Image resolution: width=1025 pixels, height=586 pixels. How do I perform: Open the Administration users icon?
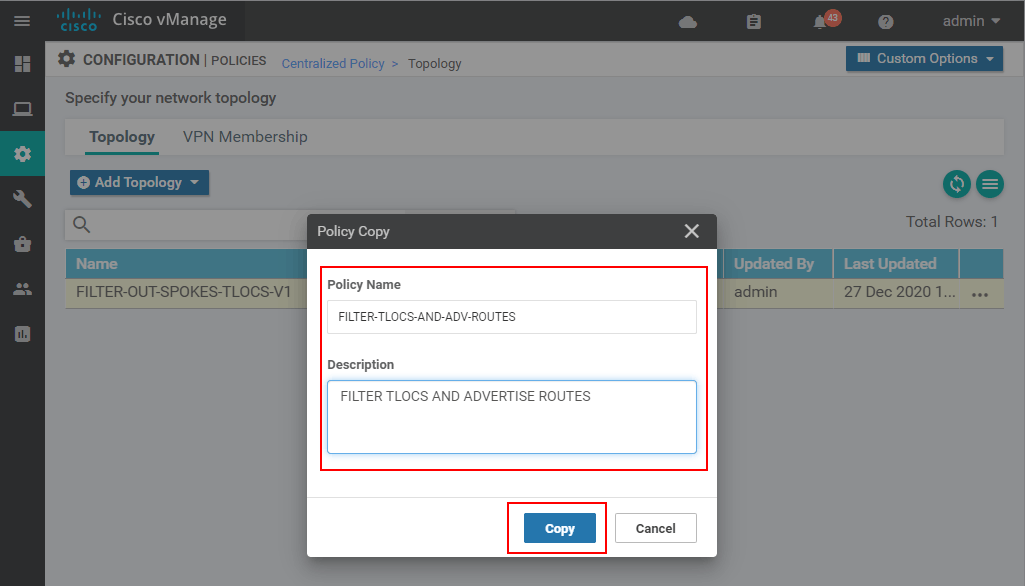22,289
